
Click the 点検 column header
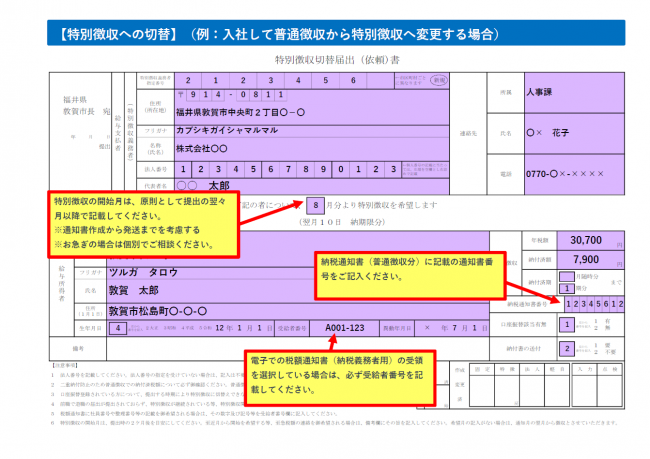[x=609, y=369]
